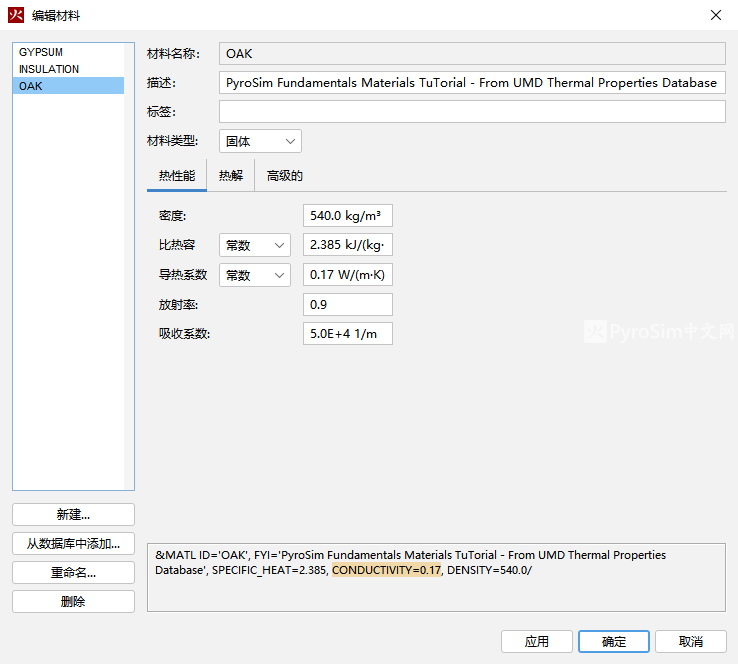Click the DENSITY=540.0/ text
The height and width of the screenshot is (664, 738).
(x=489, y=570)
